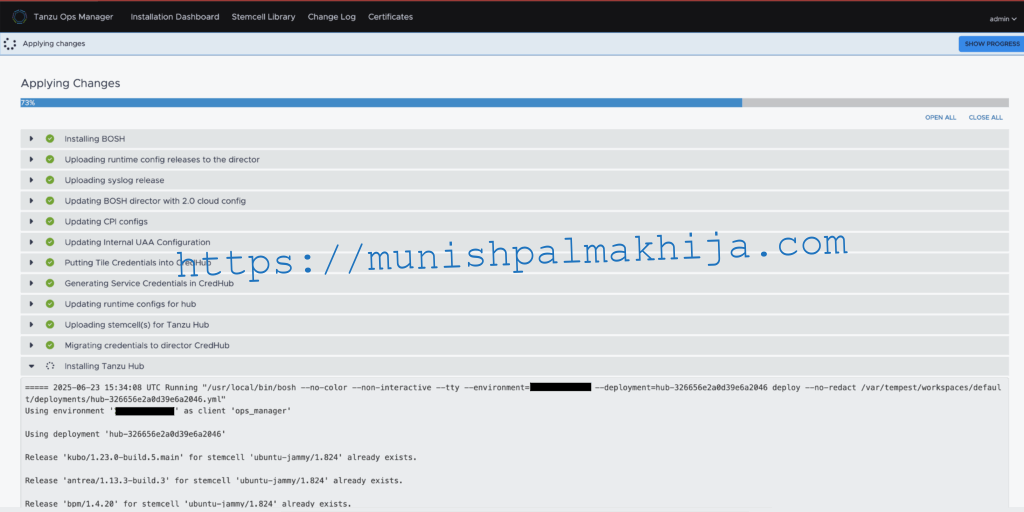Click in-progress spinner beside Installing Tanzu Hub
Viewport: 1024px width, 512px height.
[50, 366]
